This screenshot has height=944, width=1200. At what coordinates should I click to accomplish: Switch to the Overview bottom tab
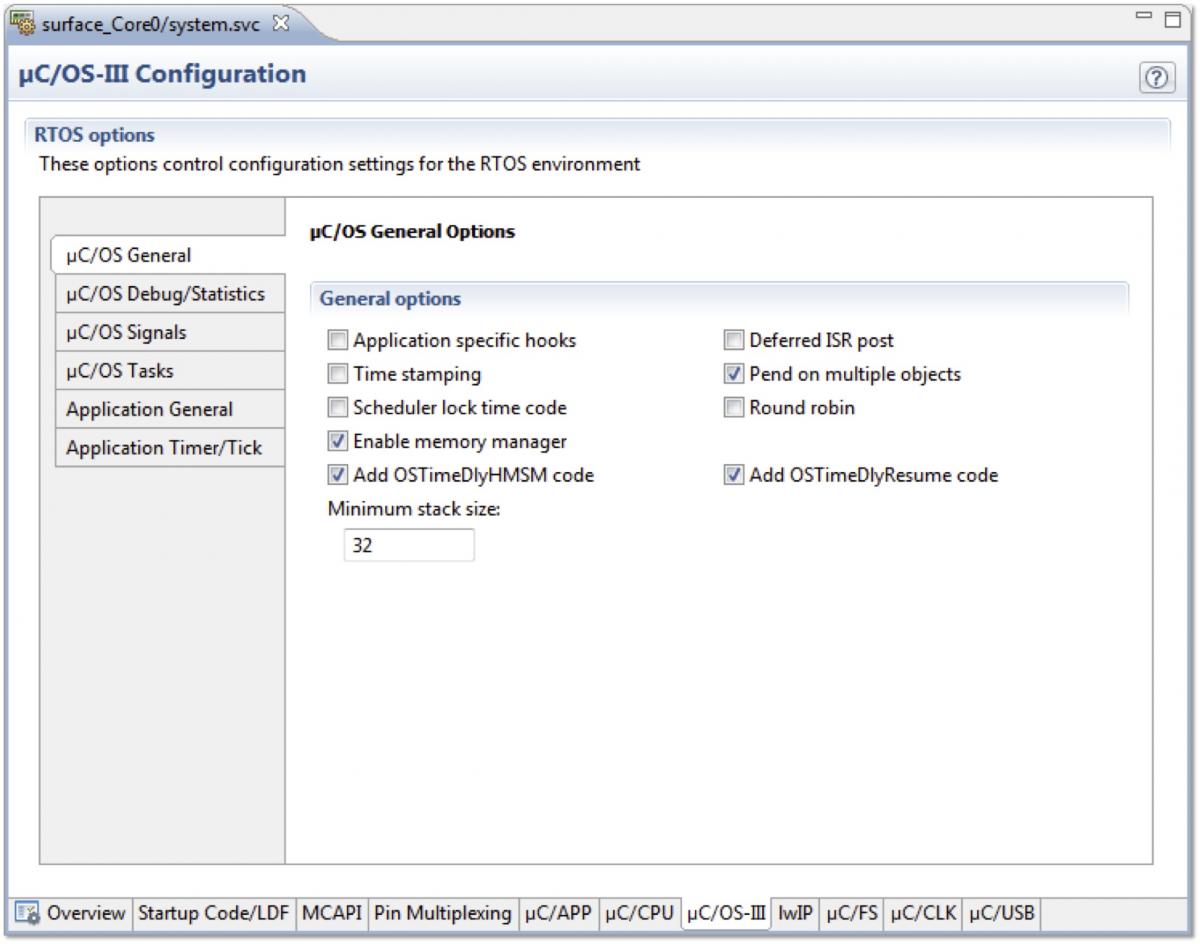[73, 913]
